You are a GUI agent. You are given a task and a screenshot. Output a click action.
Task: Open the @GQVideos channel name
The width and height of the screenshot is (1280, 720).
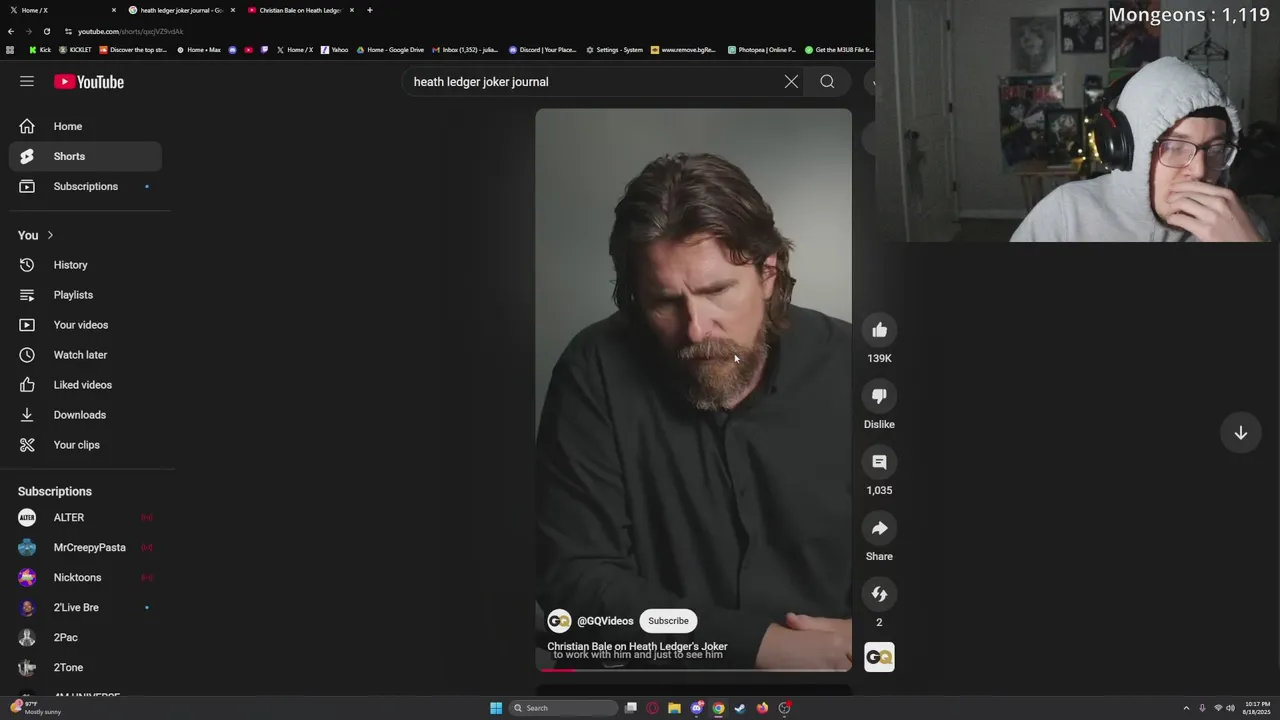[x=605, y=621]
